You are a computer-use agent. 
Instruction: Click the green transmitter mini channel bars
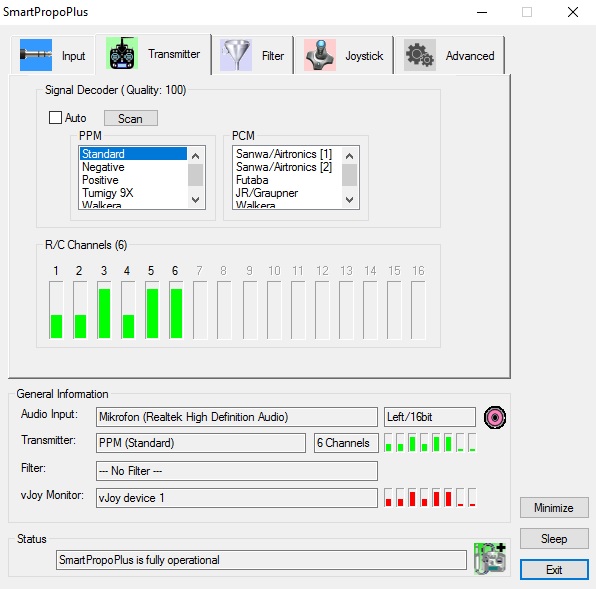click(x=430, y=443)
